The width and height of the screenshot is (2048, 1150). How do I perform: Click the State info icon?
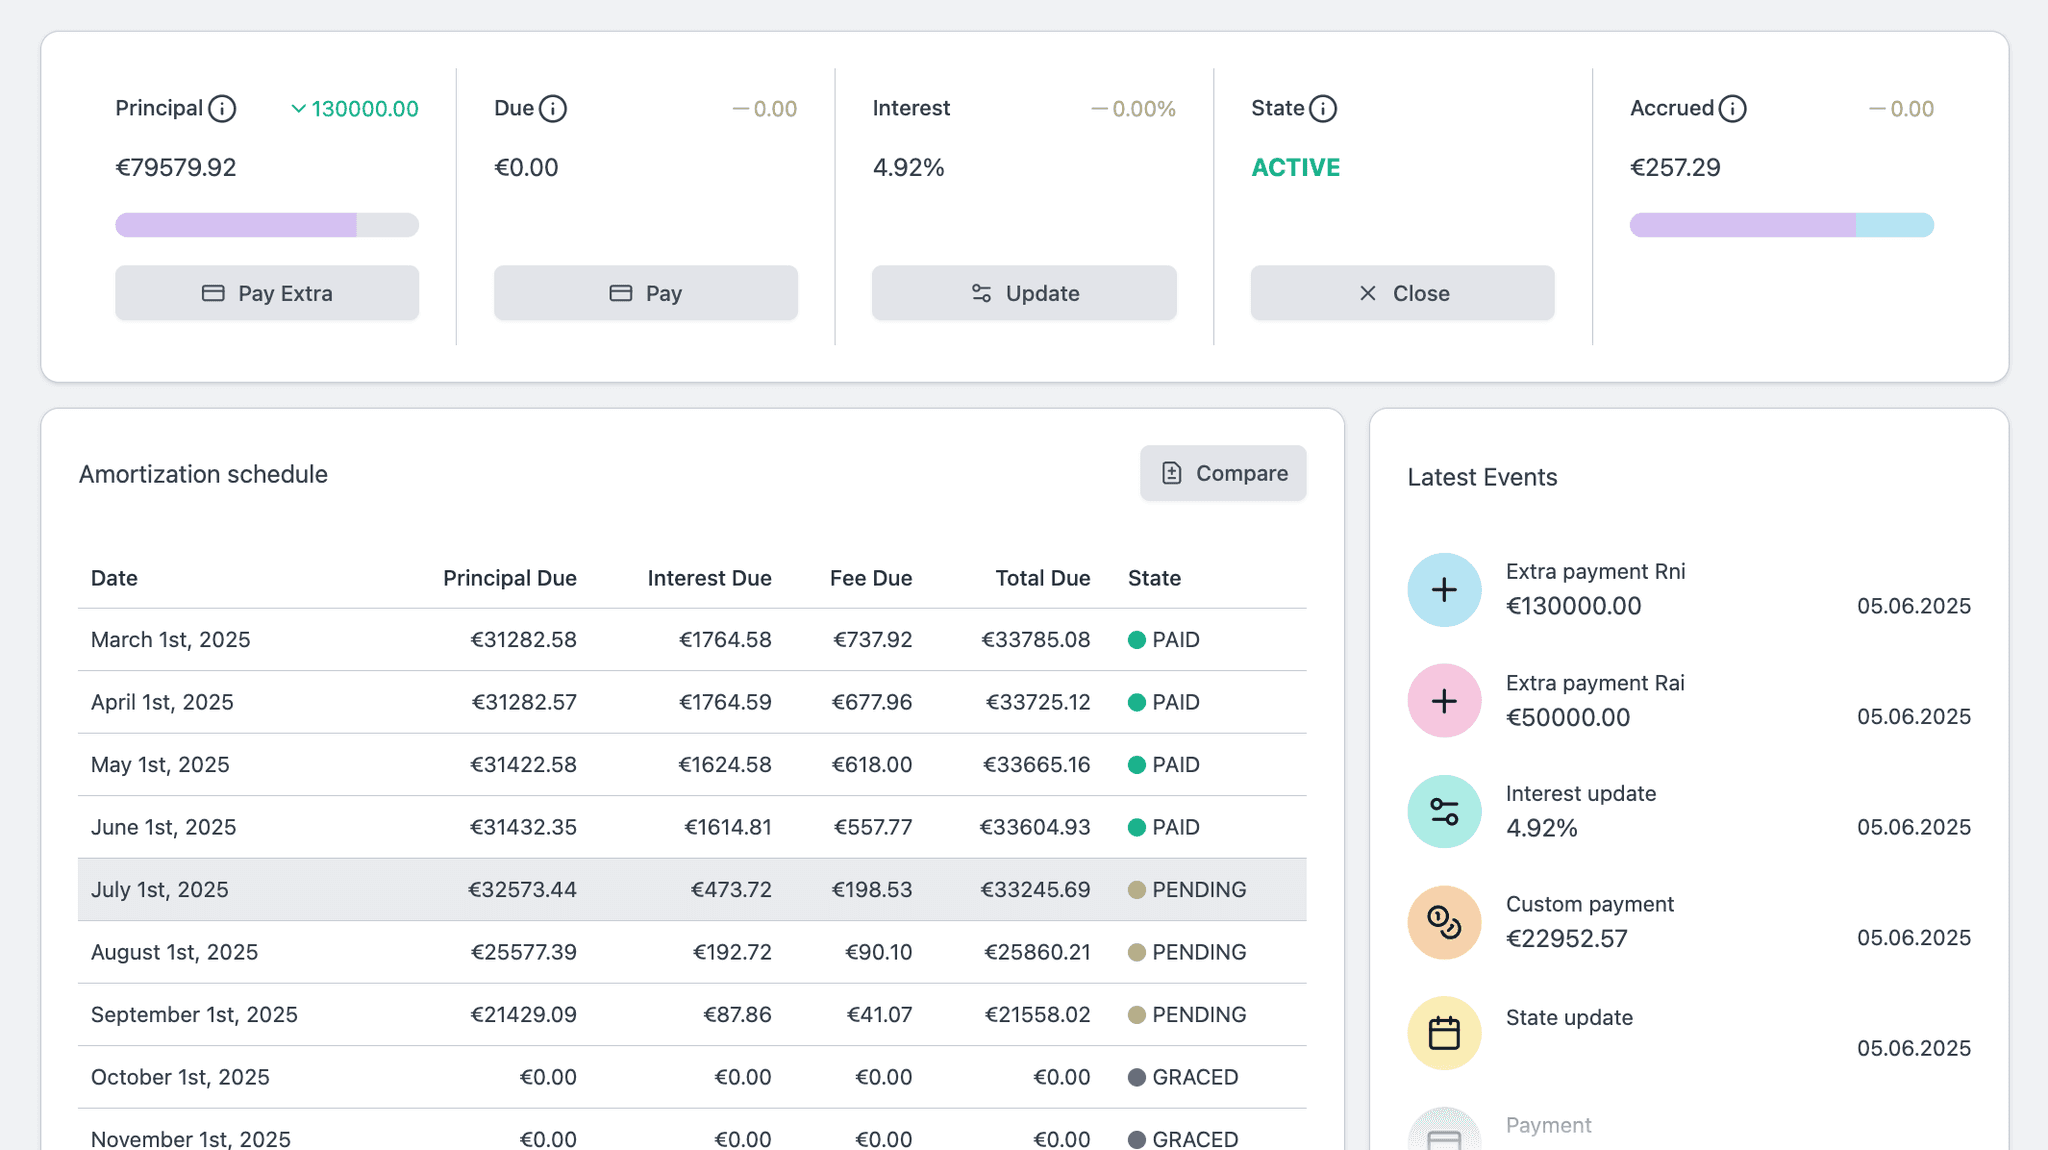click(x=1324, y=108)
